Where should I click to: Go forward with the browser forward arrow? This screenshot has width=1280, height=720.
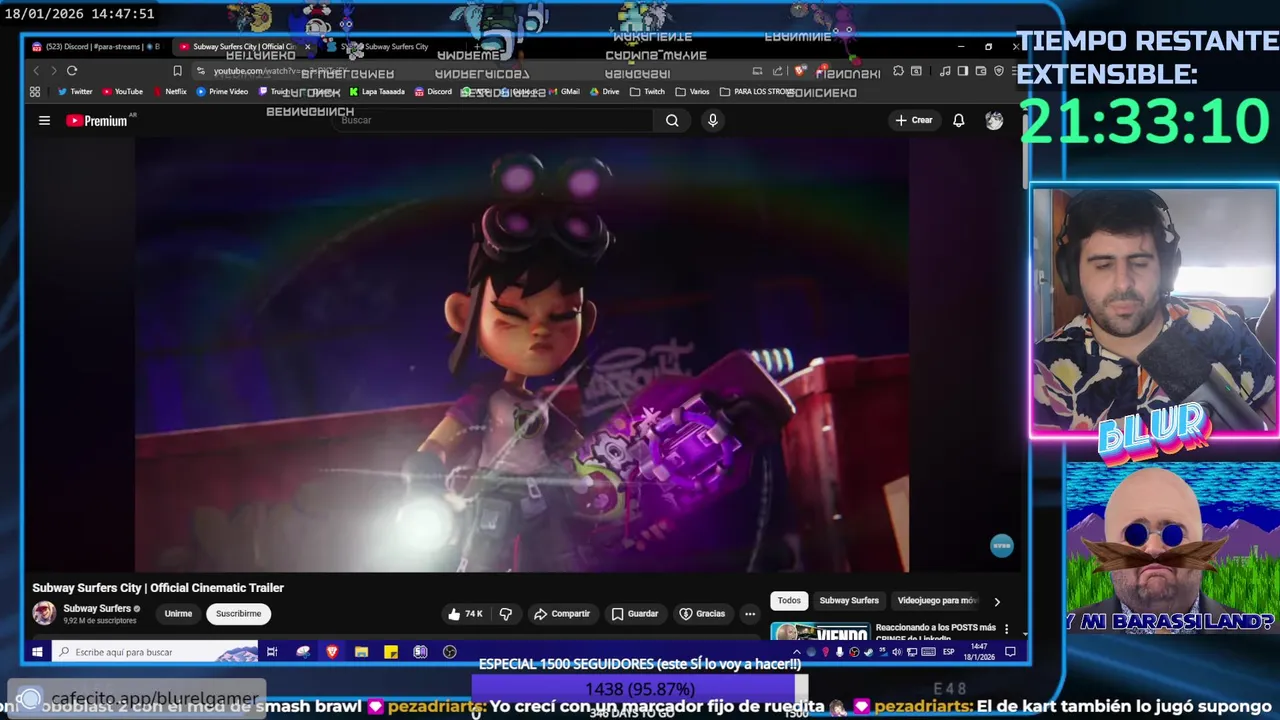coord(53,71)
